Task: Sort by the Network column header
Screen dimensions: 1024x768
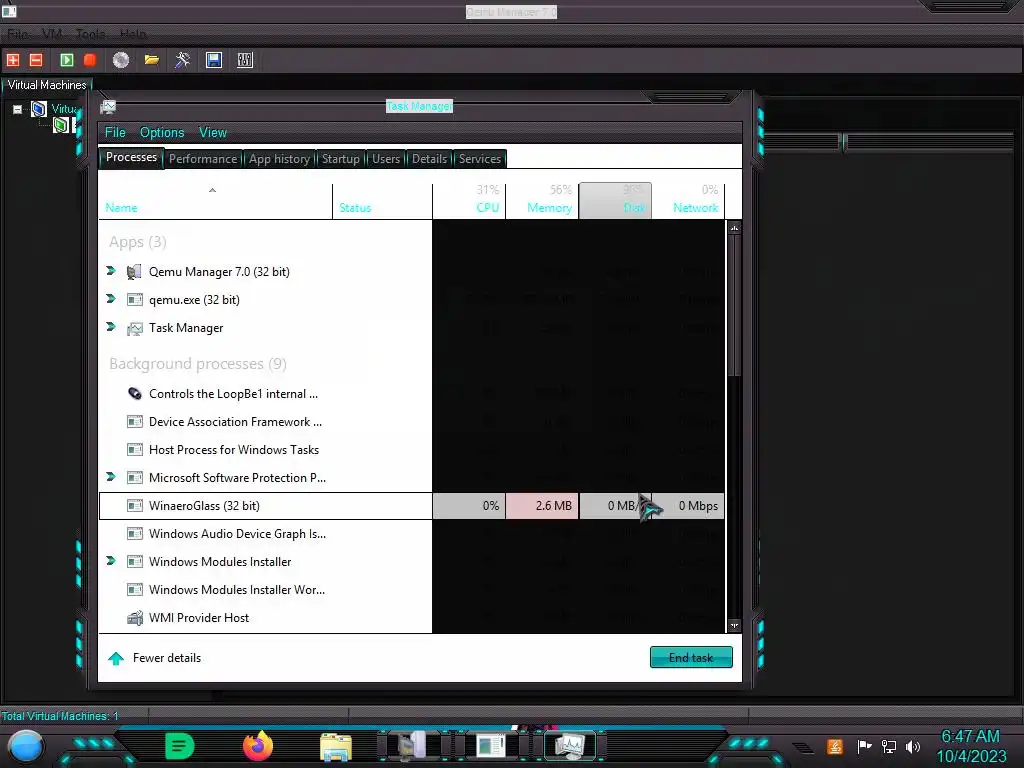Action: pyautogui.click(x=688, y=201)
